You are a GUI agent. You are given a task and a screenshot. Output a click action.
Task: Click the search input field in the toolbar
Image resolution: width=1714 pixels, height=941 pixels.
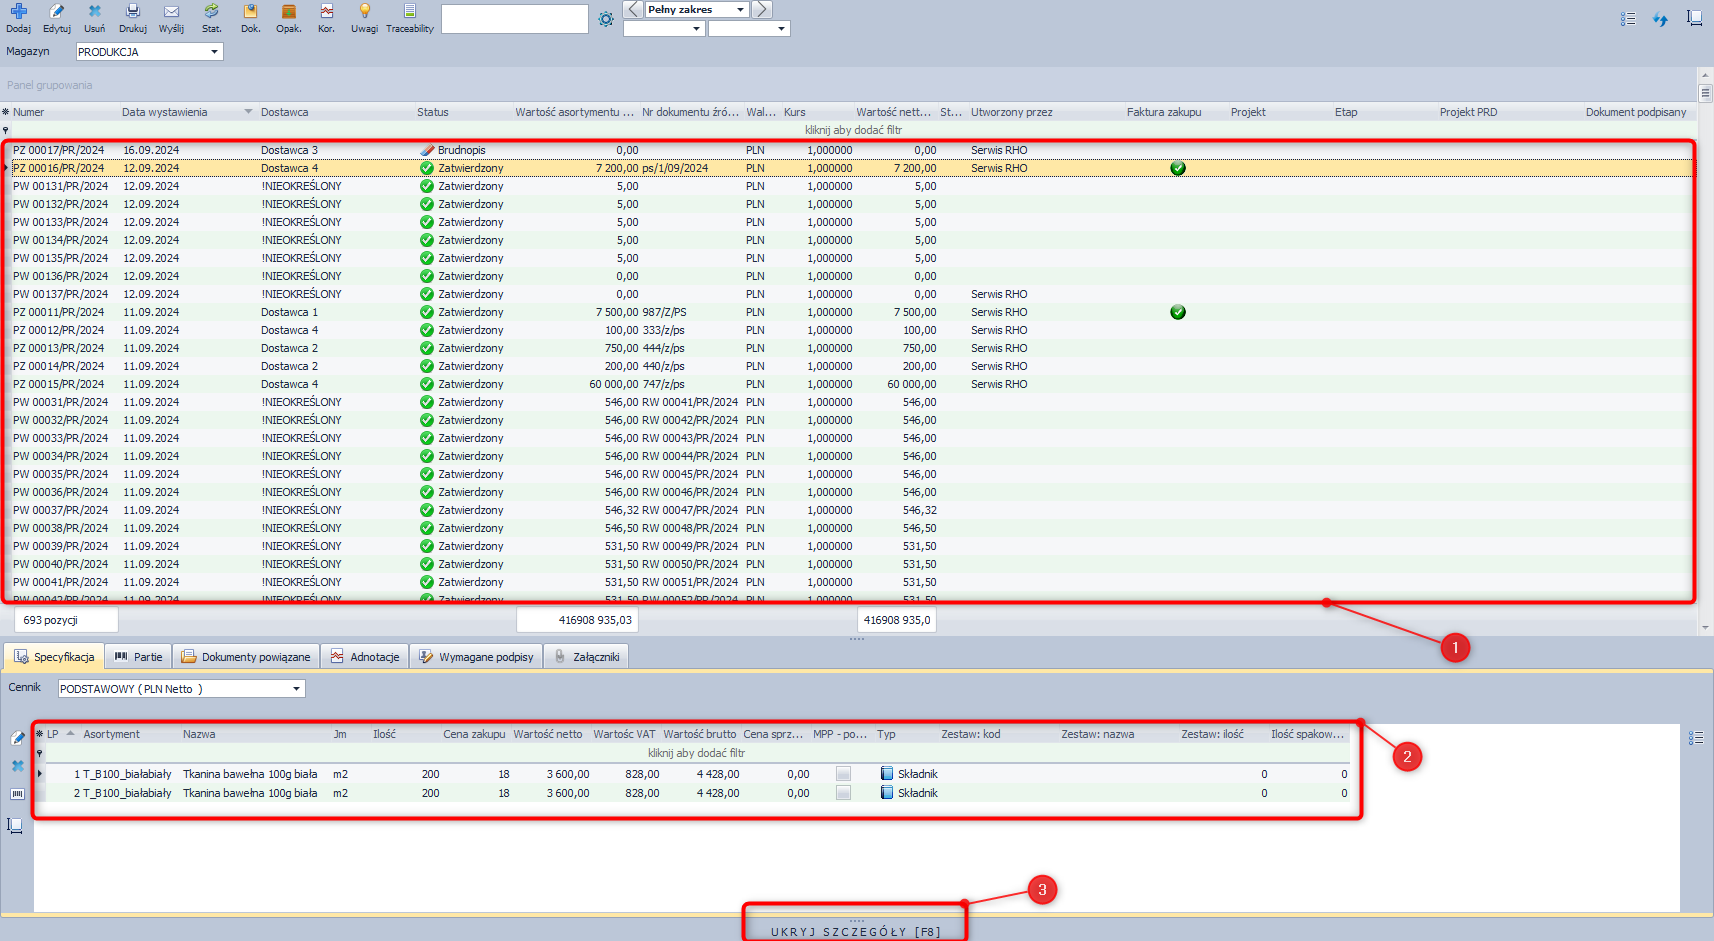[514, 19]
